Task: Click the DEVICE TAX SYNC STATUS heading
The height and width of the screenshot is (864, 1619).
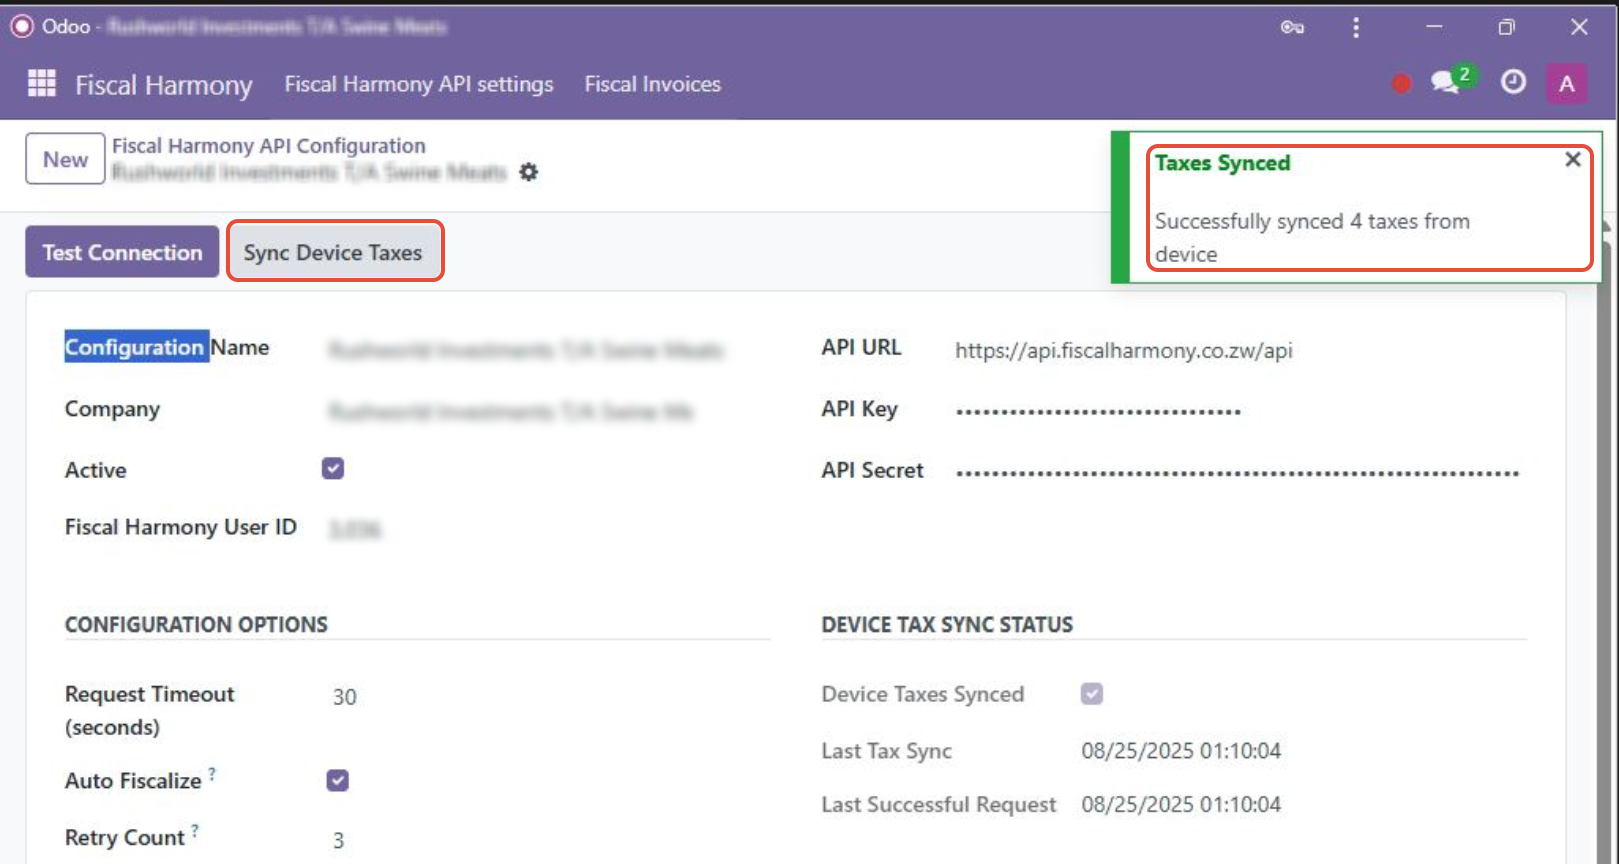Action: pyautogui.click(x=947, y=624)
